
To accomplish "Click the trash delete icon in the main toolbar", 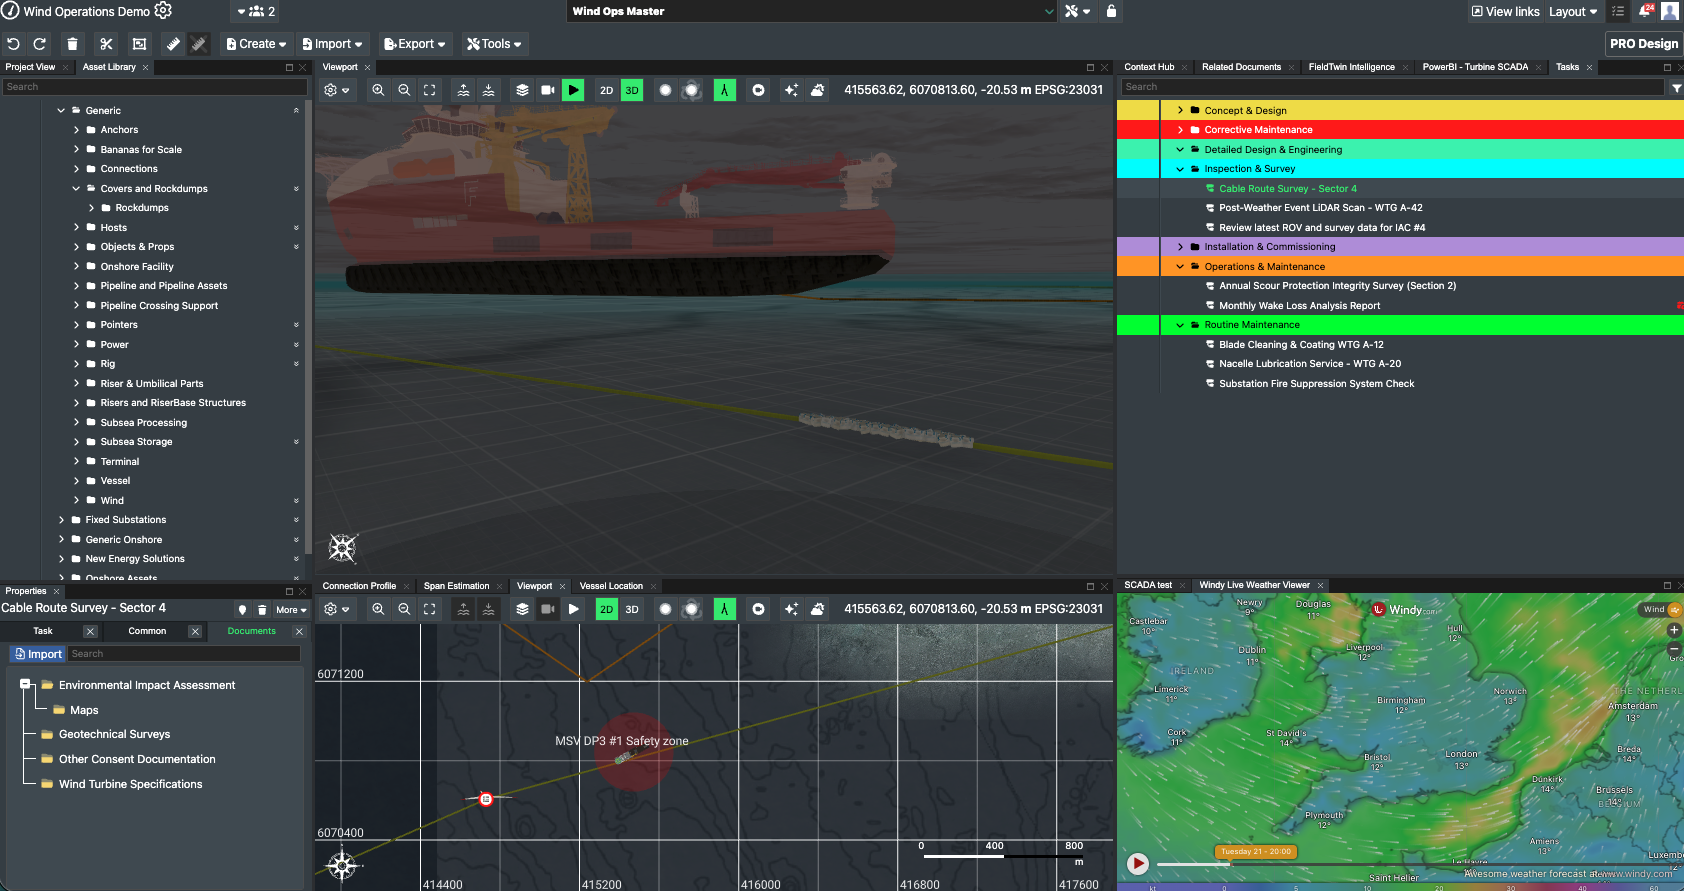I will (72, 44).
